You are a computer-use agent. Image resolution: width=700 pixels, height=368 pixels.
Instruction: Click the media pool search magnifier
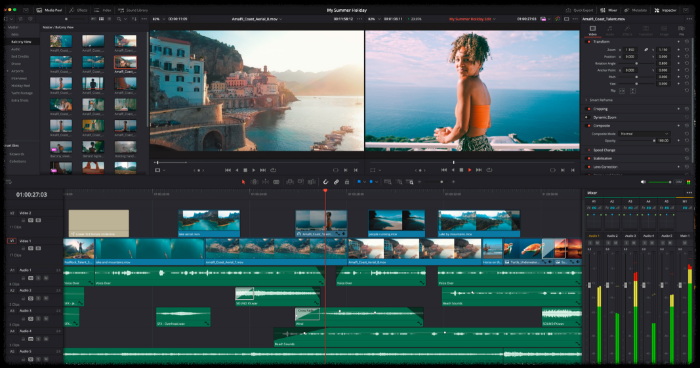pos(119,19)
